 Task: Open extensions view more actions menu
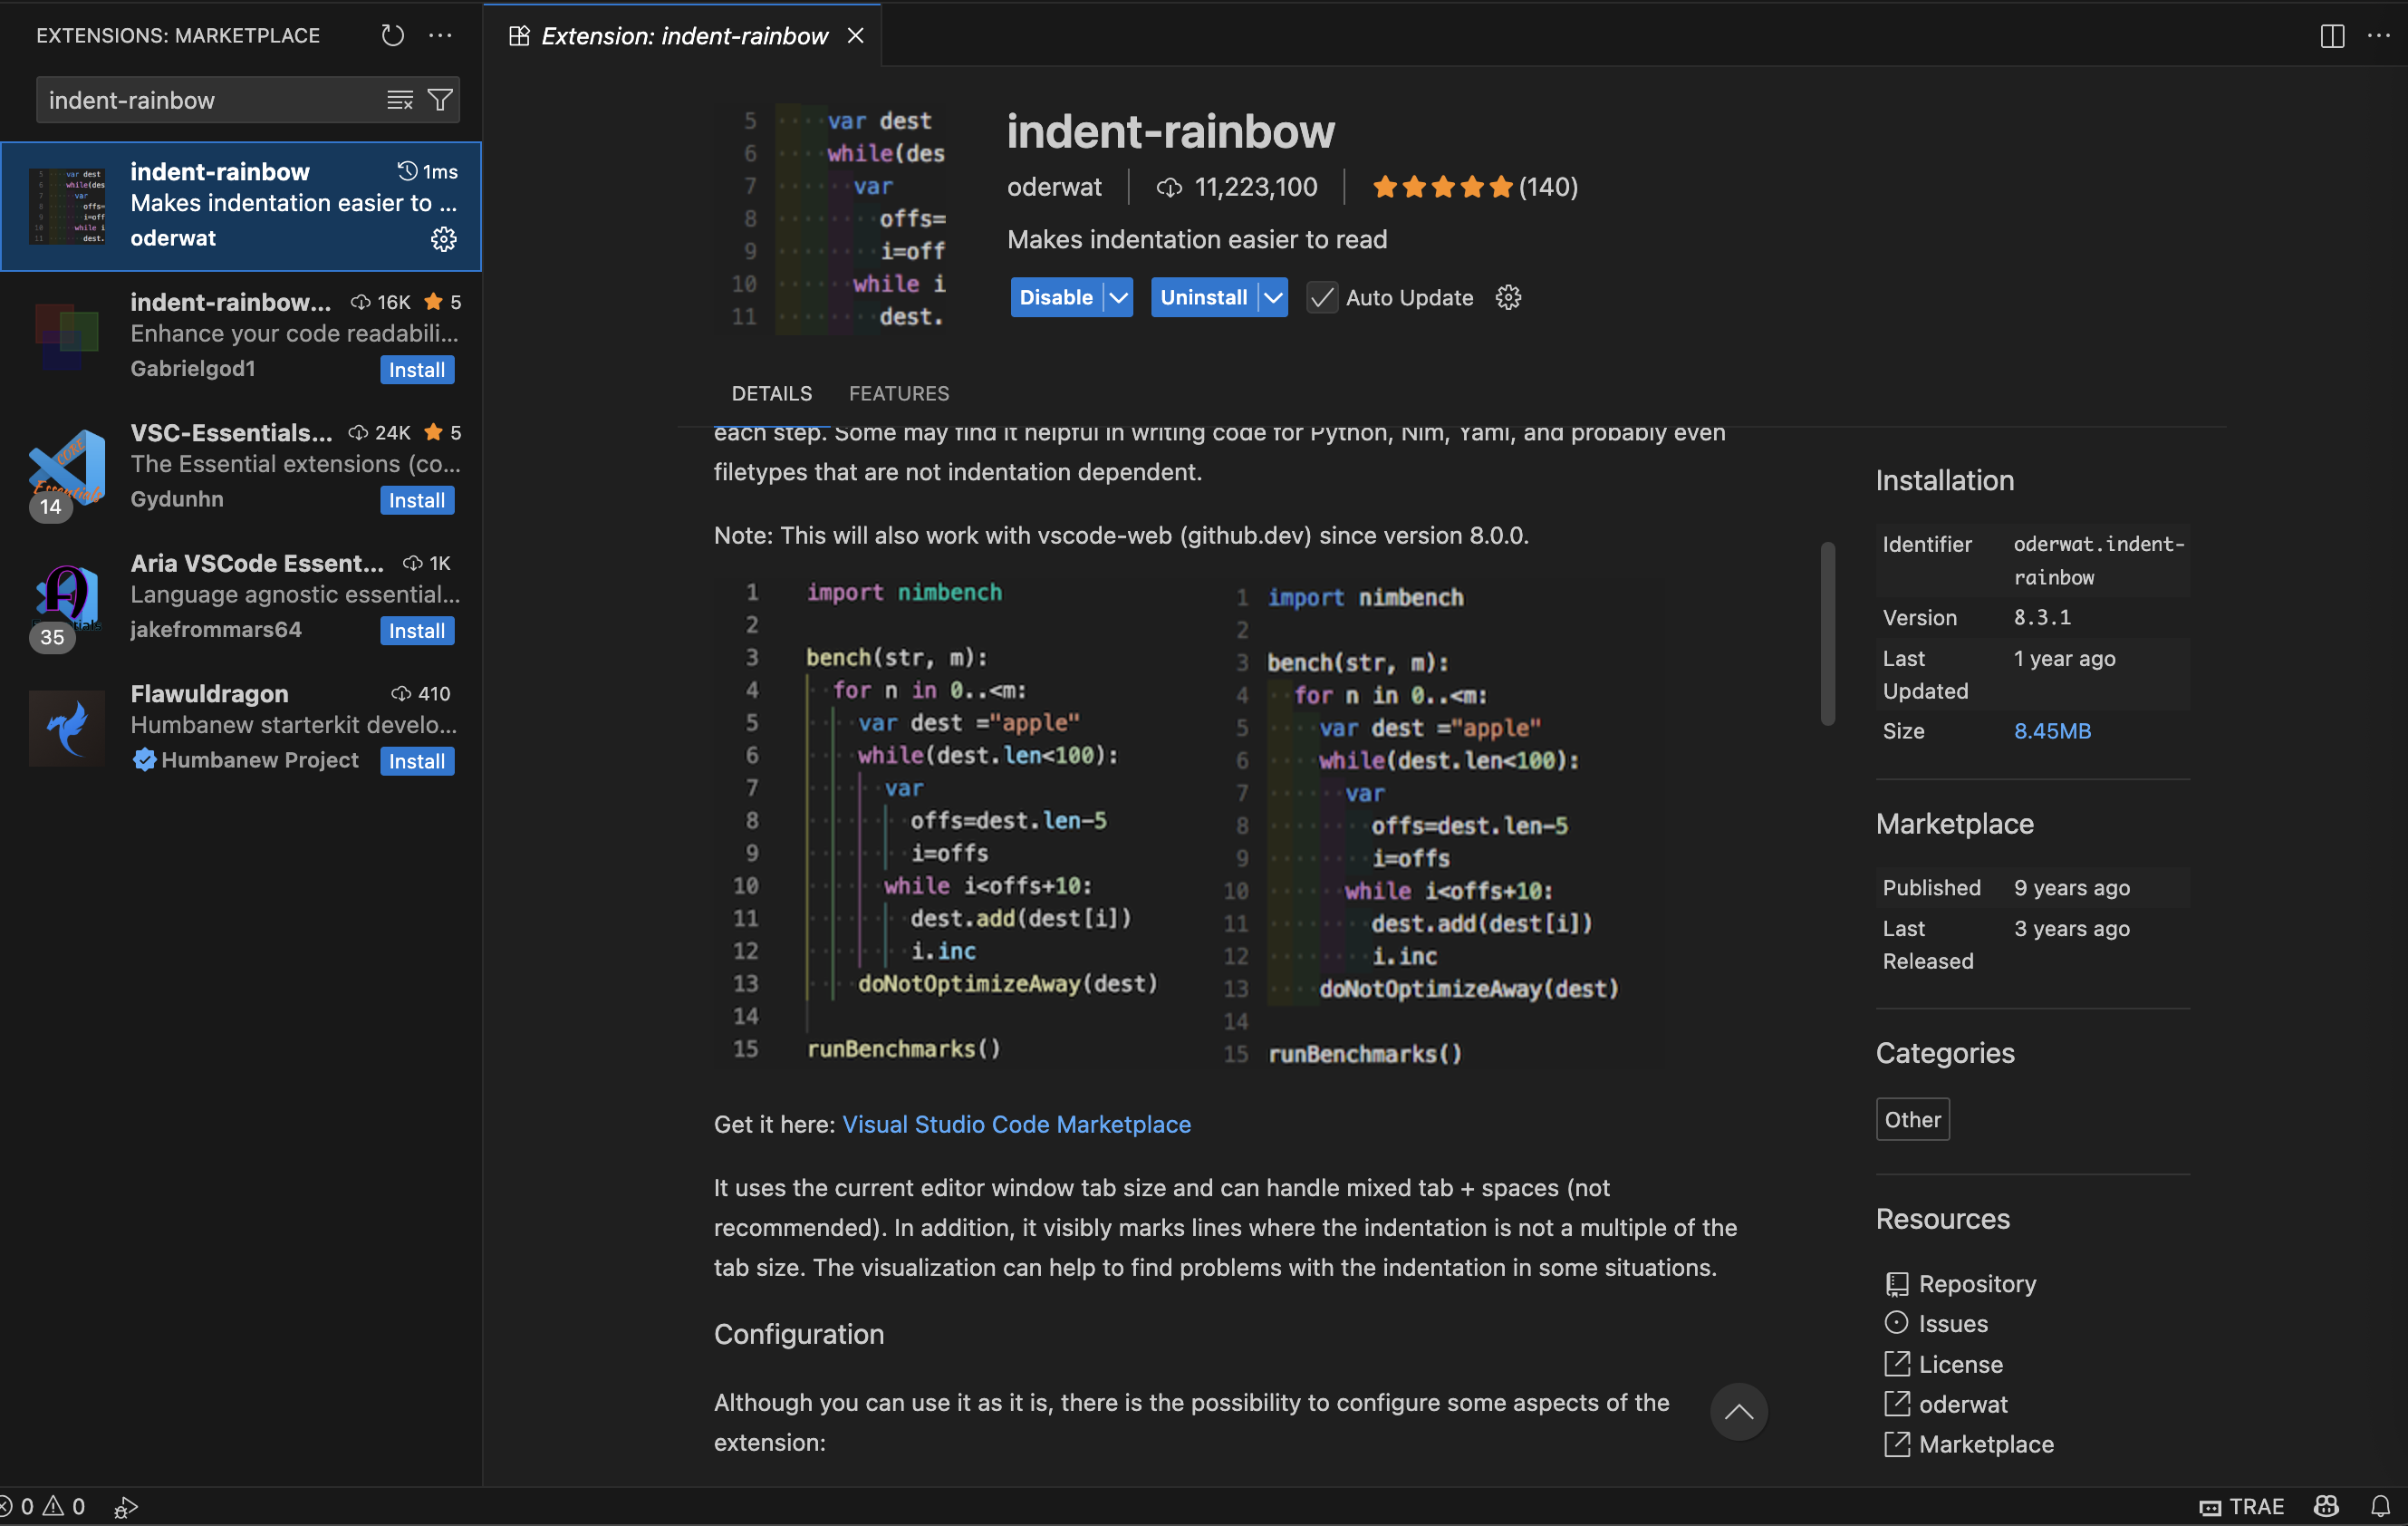click(x=440, y=36)
